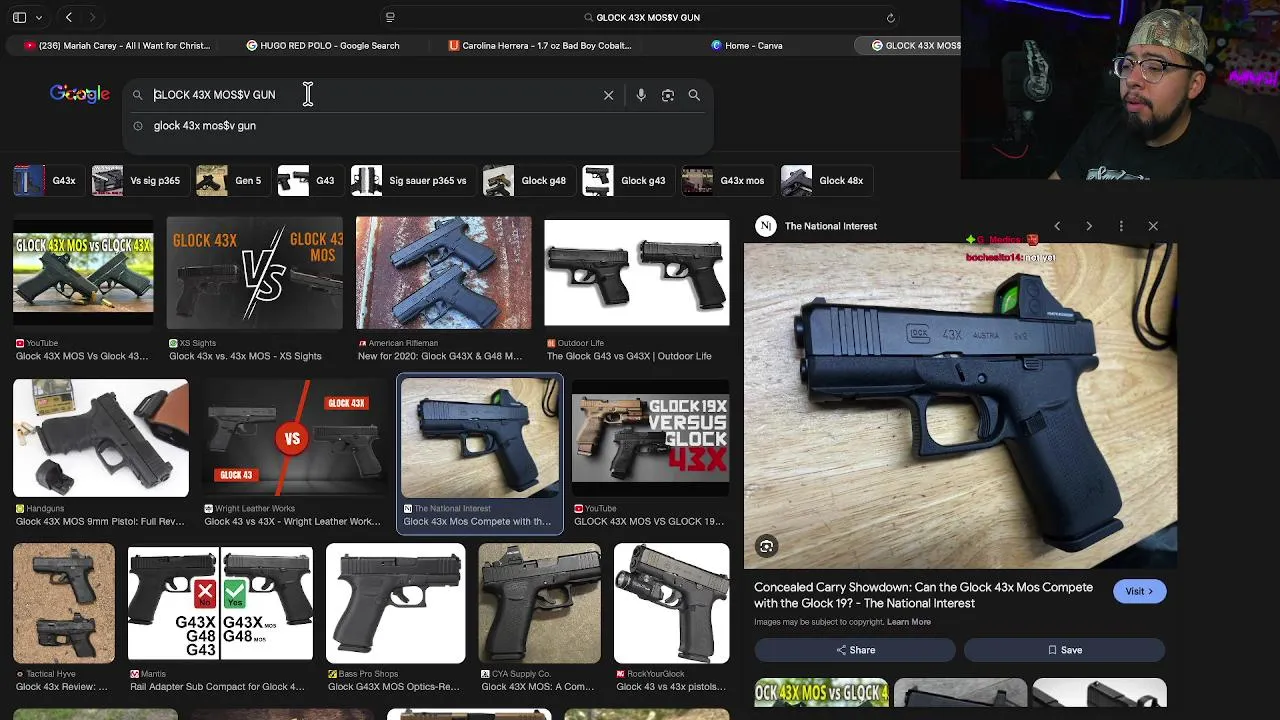Click The National Interest source header
The height and width of the screenshot is (720, 1280).
click(817, 226)
